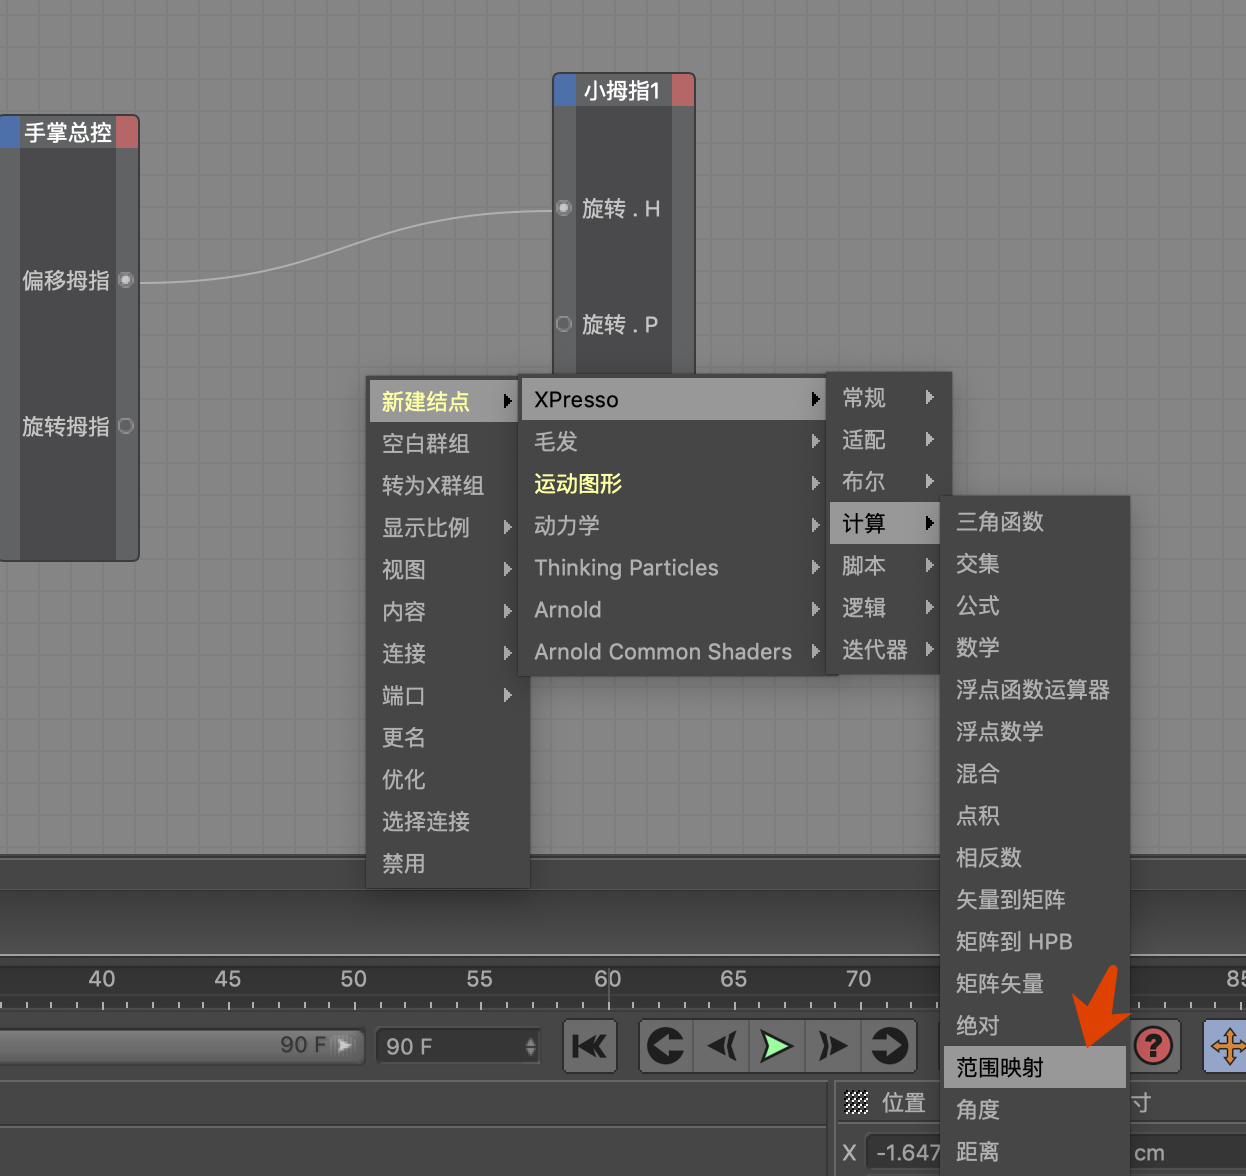This screenshot has width=1246, height=1176.
Task: Click the 旋转 . H input port
Action: (564, 208)
